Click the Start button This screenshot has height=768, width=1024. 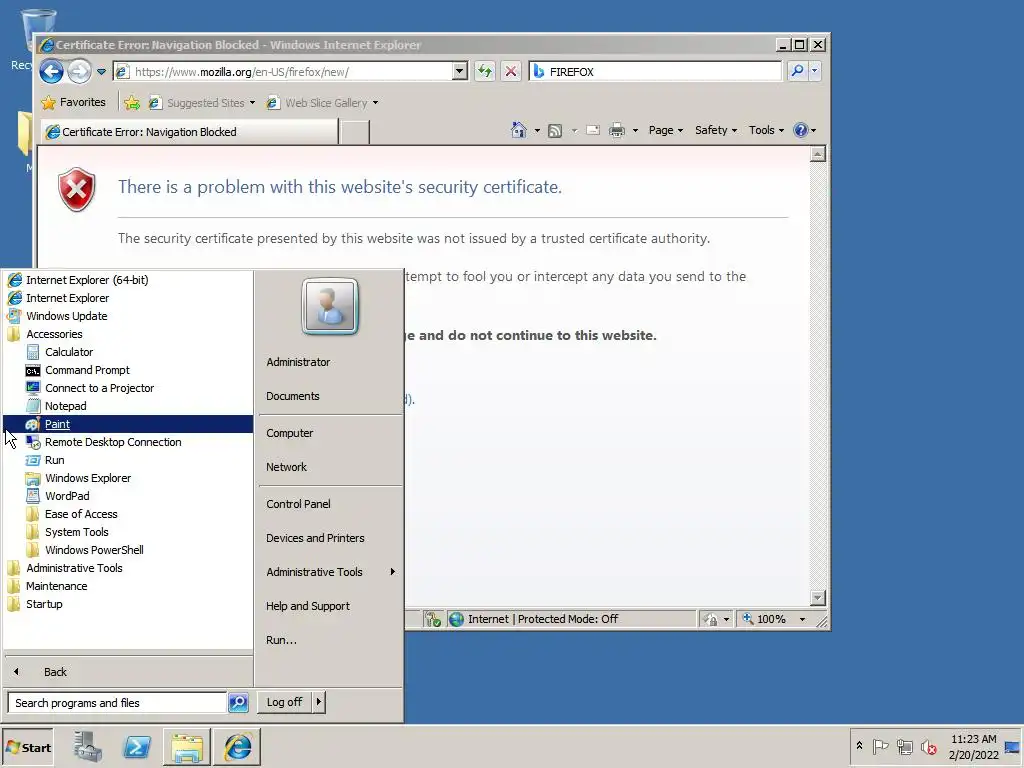(28, 748)
